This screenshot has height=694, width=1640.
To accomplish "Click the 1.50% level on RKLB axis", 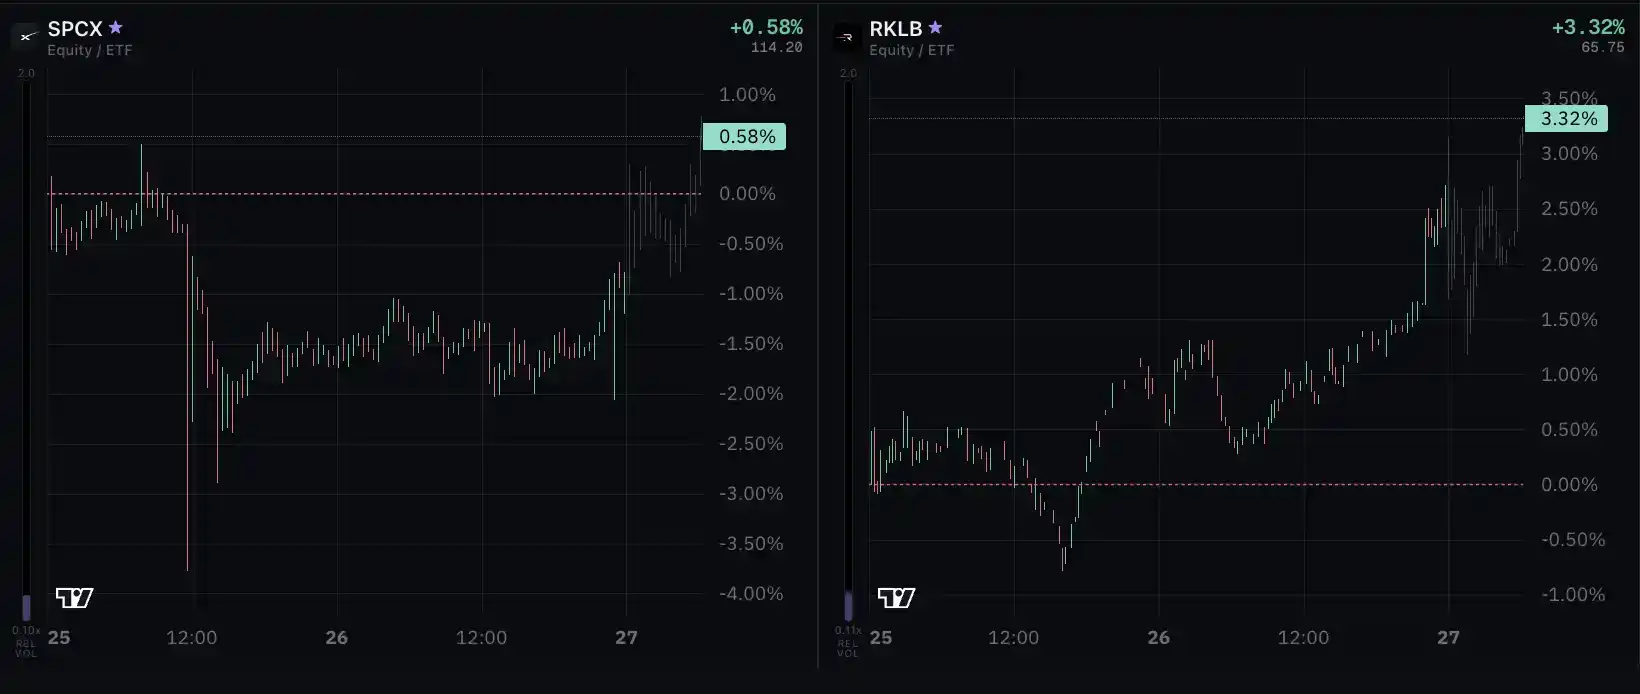I will pyautogui.click(x=1569, y=320).
